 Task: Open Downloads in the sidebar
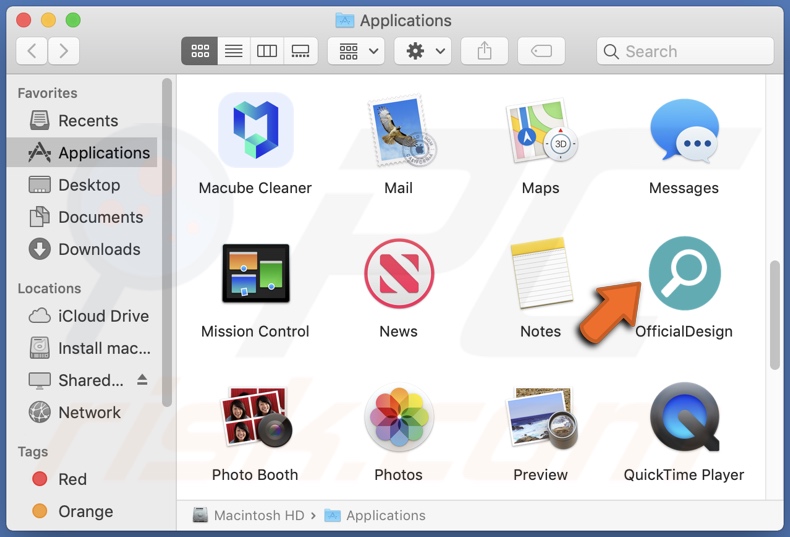pyautogui.click(x=82, y=249)
